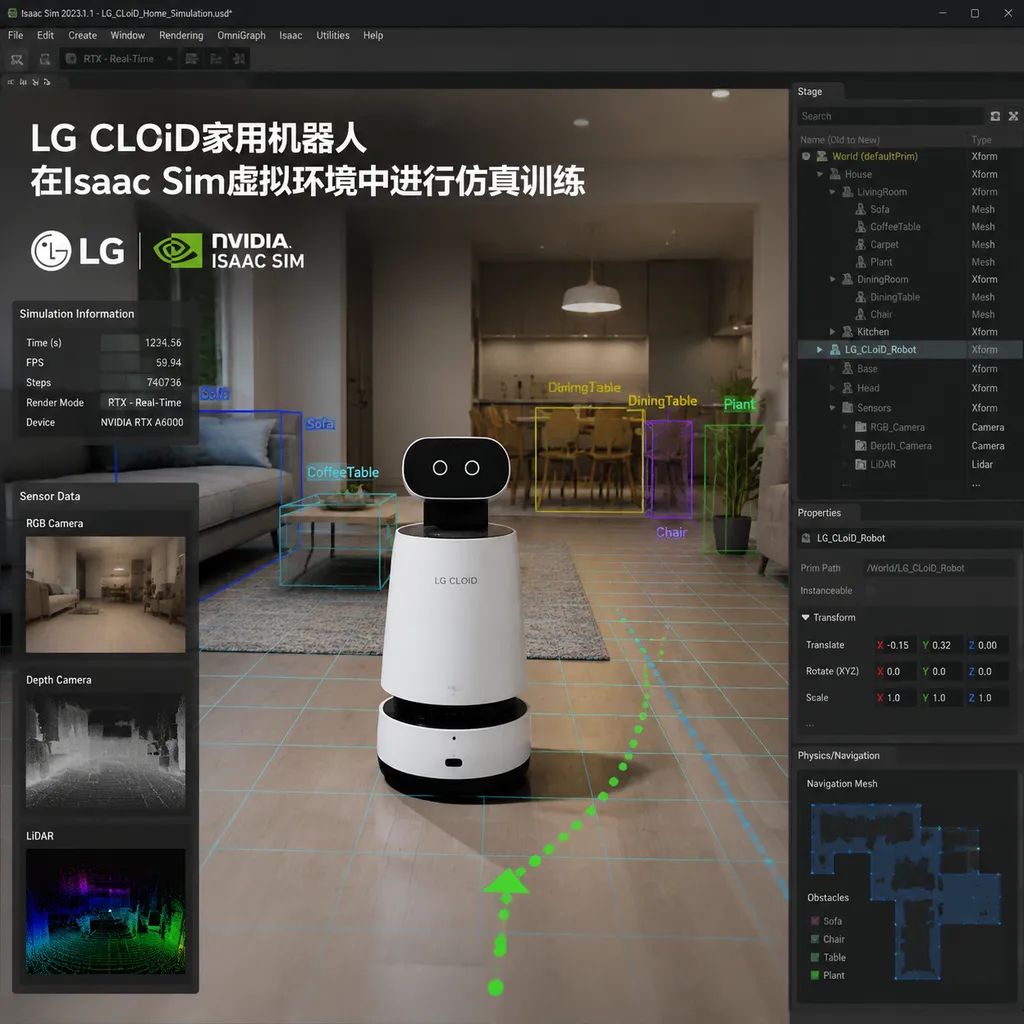
Task: Select the World prim icon
Action: click(822, 156)
